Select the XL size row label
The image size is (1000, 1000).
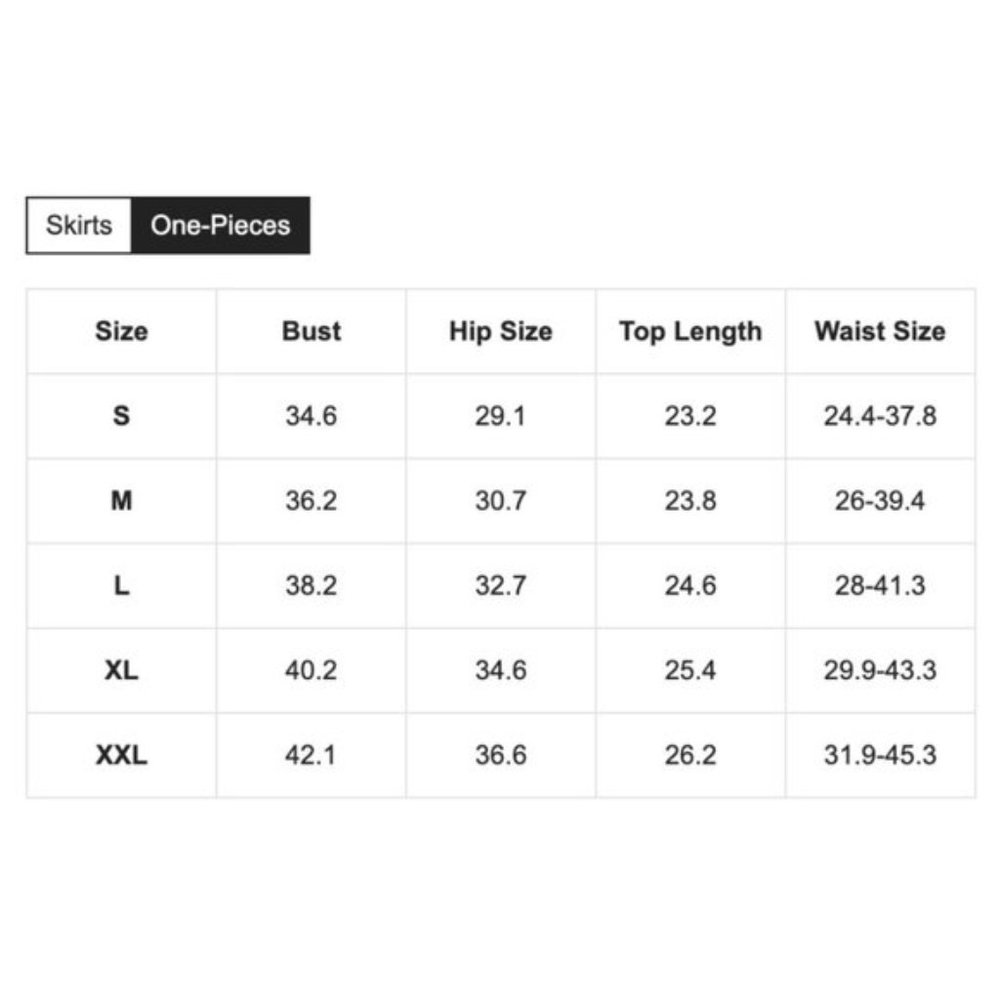(x=121, y=670)
